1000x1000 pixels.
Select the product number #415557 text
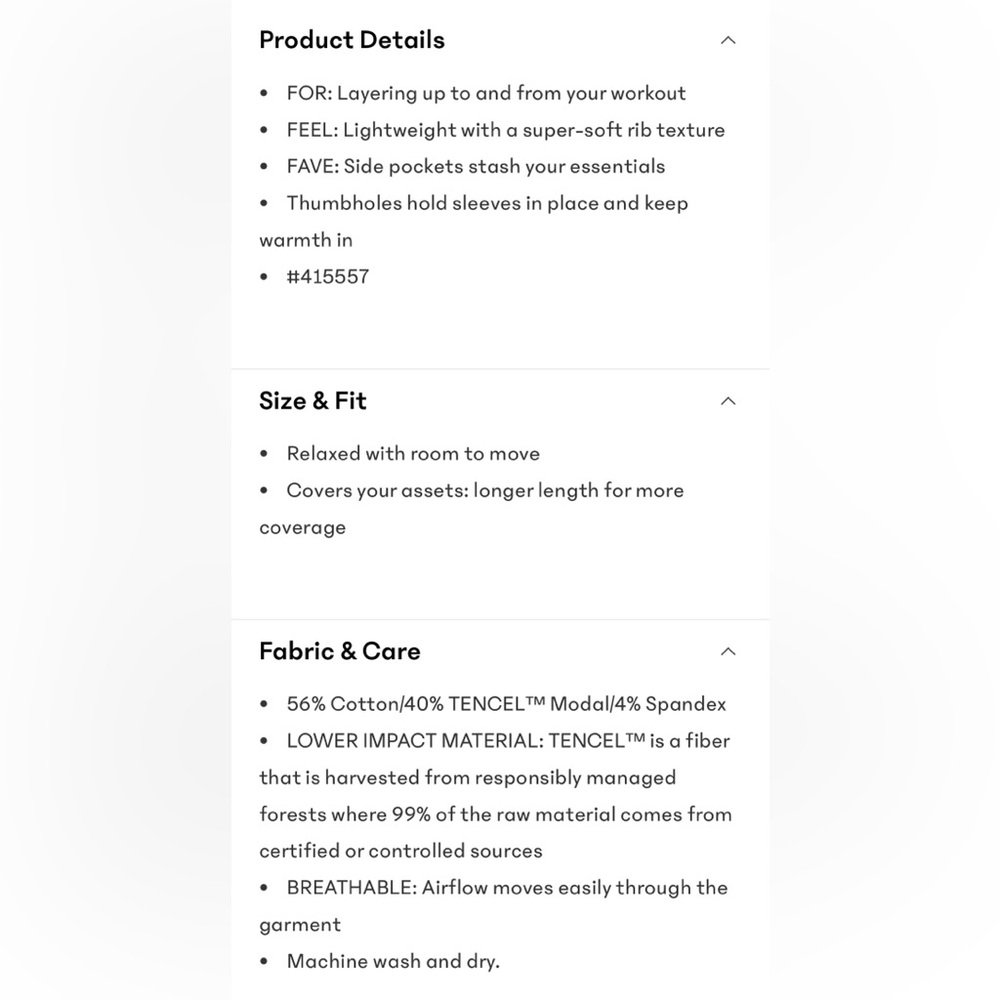point(328,277)
